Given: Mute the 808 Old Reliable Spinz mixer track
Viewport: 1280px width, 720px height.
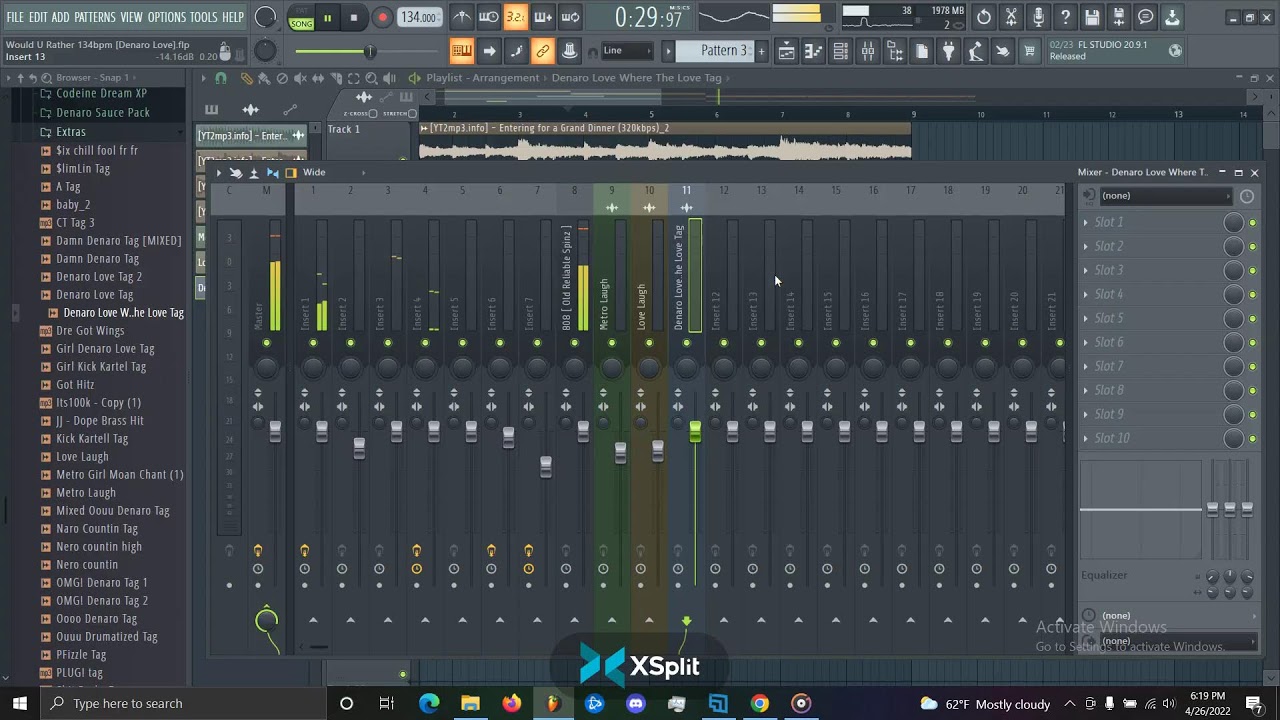Looking at the screenshot, I should [574, 343].
